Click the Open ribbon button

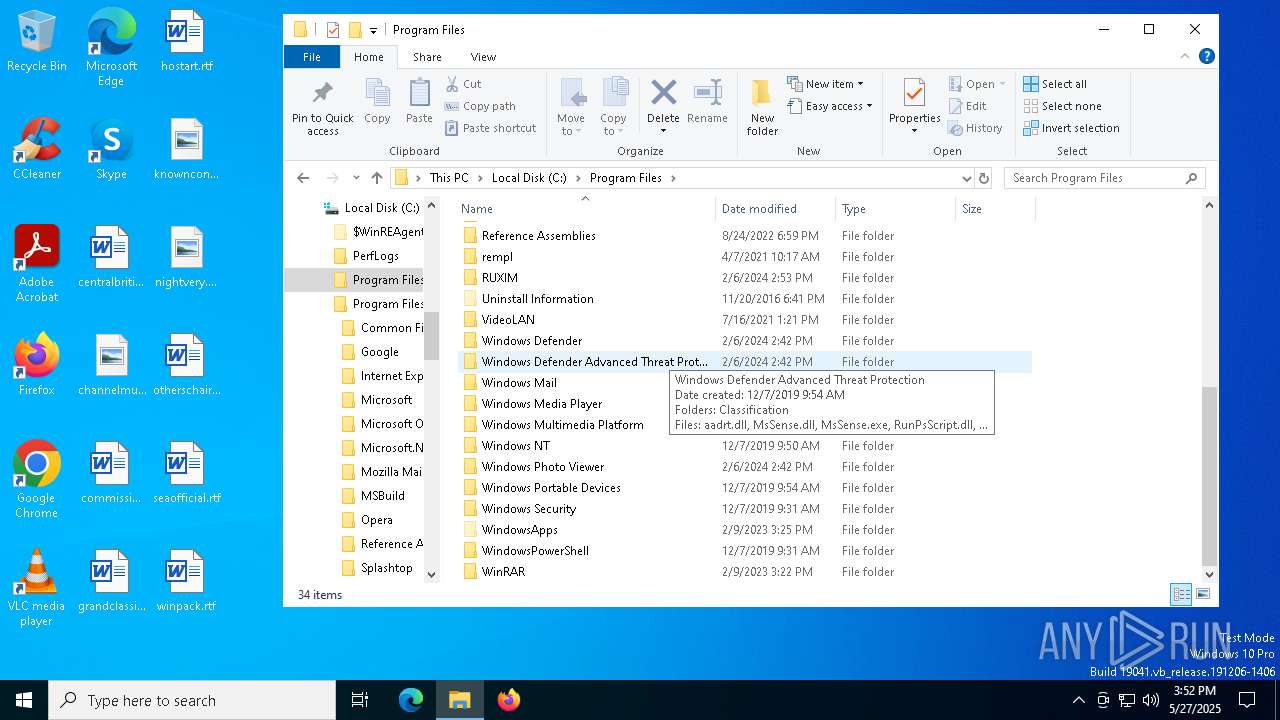[x=977, y=84]
